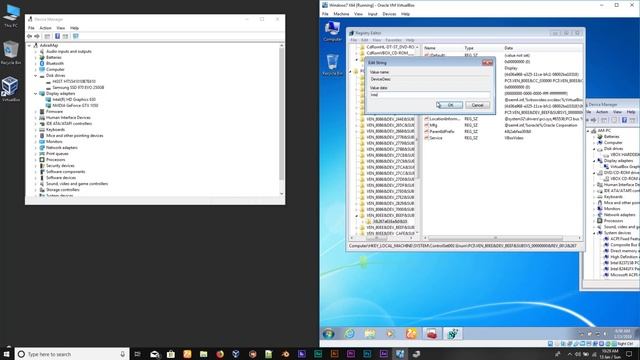
Task: Click Back arrow in host Device Manager toolbar
Action: pos(29,36)
